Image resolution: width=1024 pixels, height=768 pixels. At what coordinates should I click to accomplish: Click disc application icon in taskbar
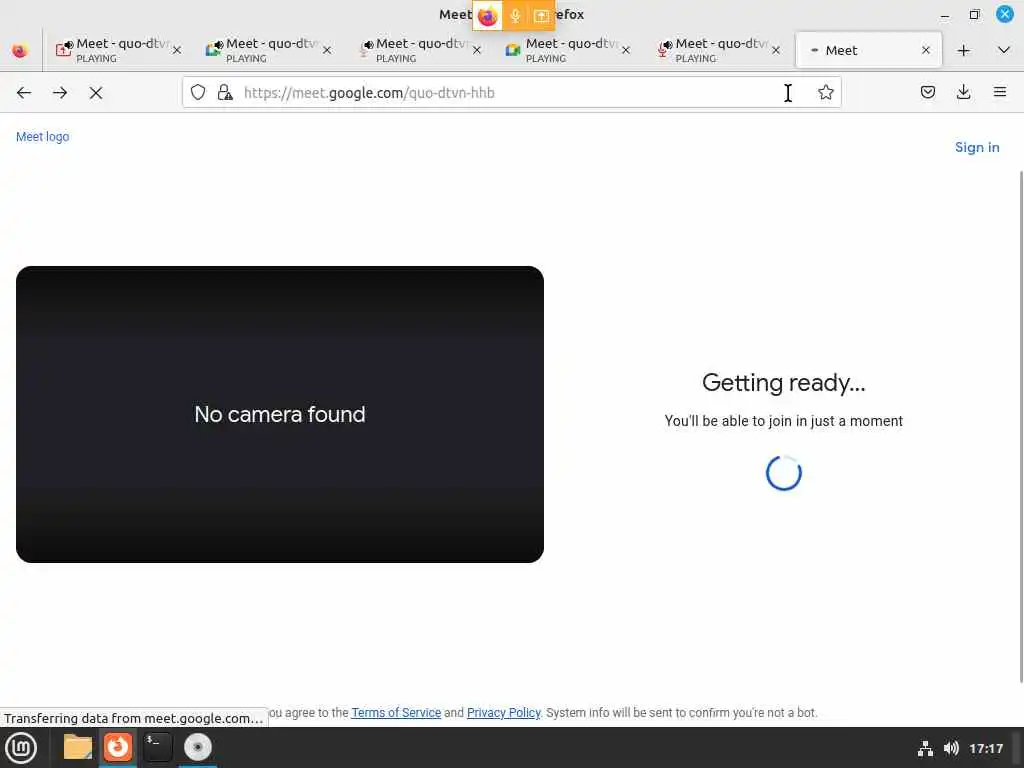pos(197,747)
